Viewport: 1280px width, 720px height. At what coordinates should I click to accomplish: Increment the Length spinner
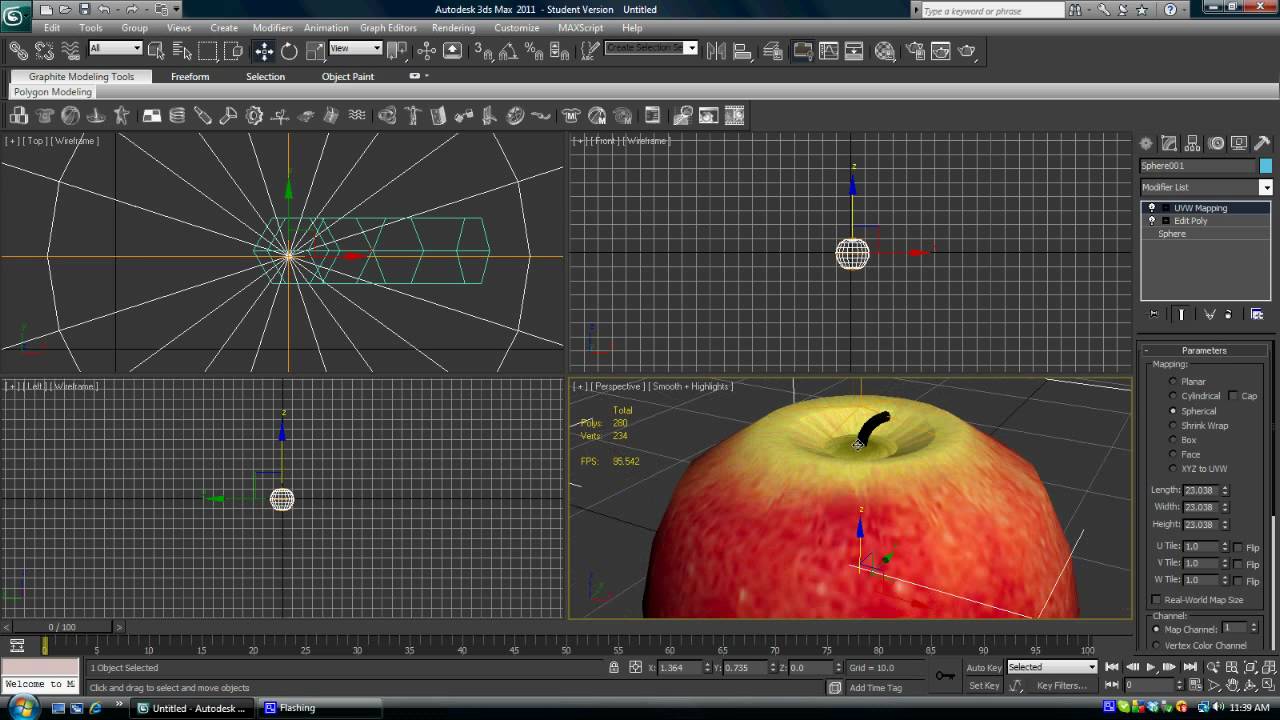(x=1225, y=488)
